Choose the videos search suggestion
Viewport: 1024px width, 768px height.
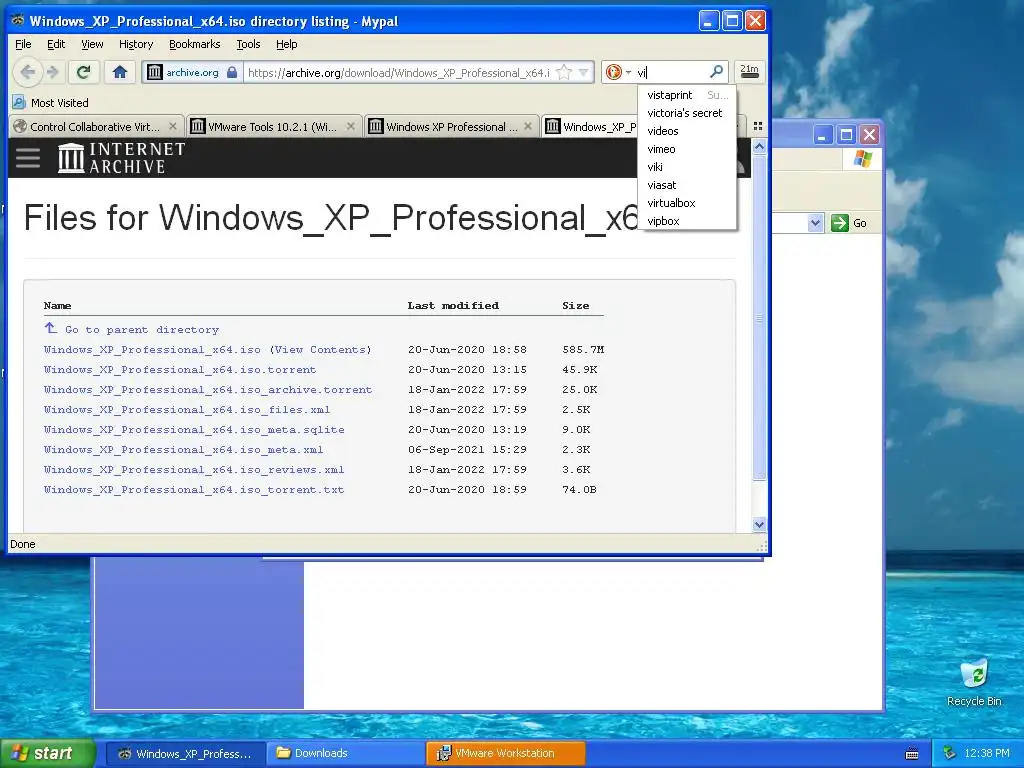click(687, 131)
